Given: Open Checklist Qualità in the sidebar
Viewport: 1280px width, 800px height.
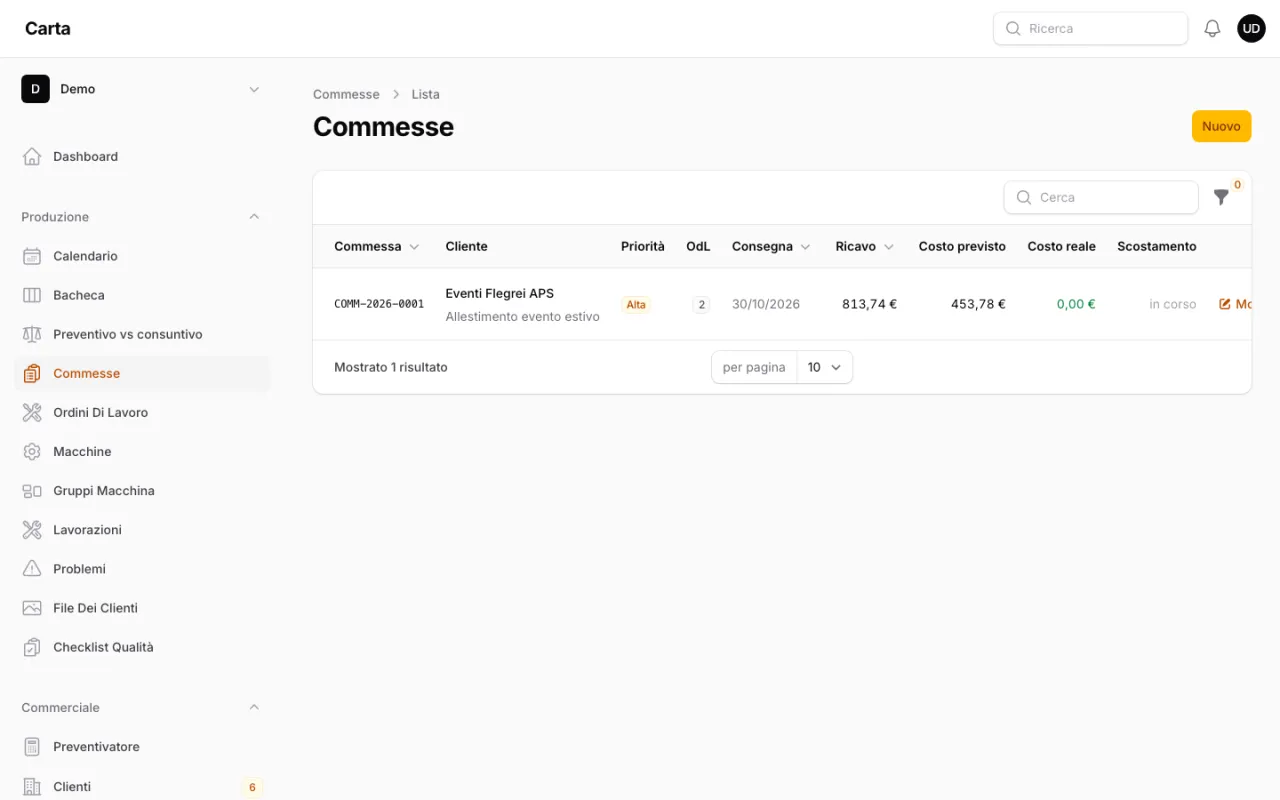Looking at the screenshot, I should point(142,647).
